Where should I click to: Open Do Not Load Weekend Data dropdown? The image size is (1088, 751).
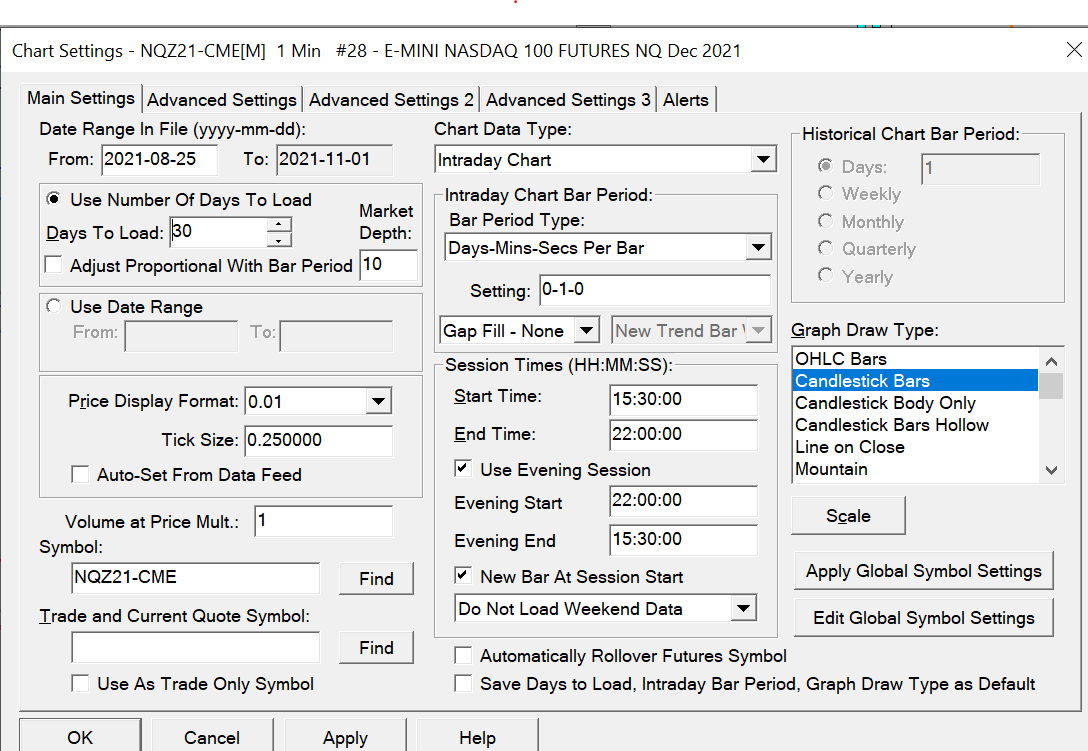pos(743,608)
